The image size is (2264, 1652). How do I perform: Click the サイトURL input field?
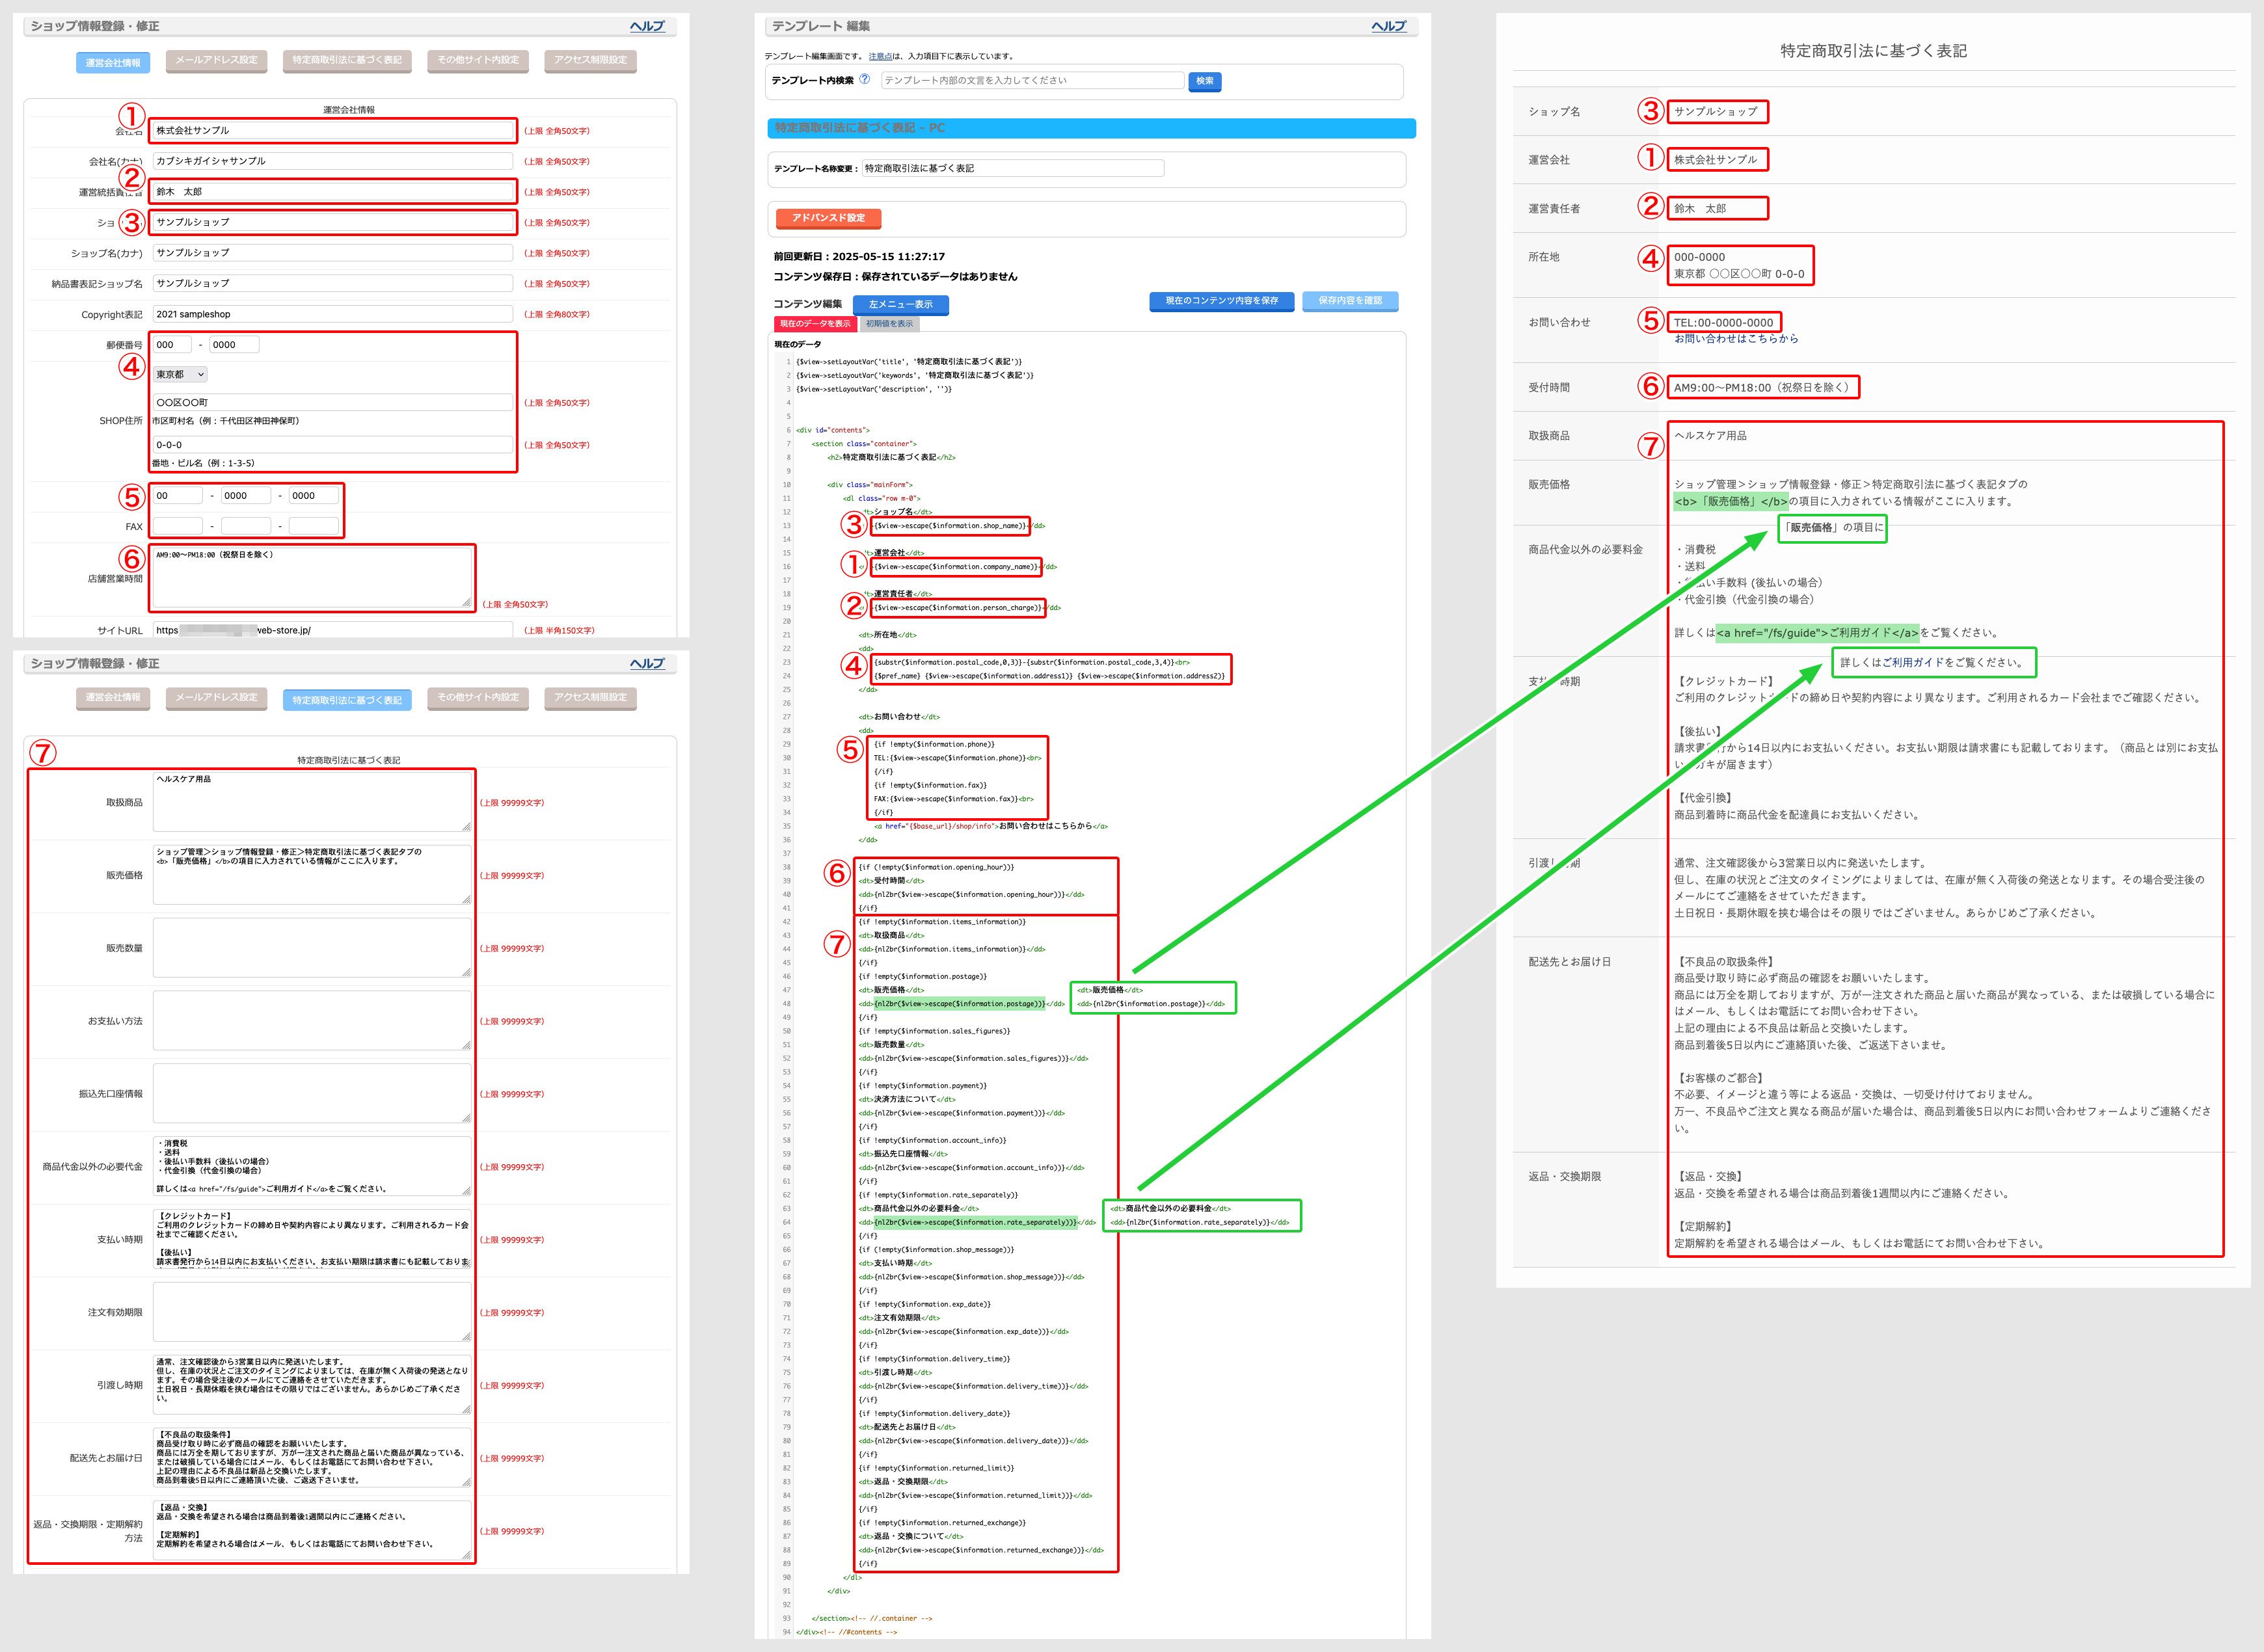pyautogui.click(x=333, y=630)
